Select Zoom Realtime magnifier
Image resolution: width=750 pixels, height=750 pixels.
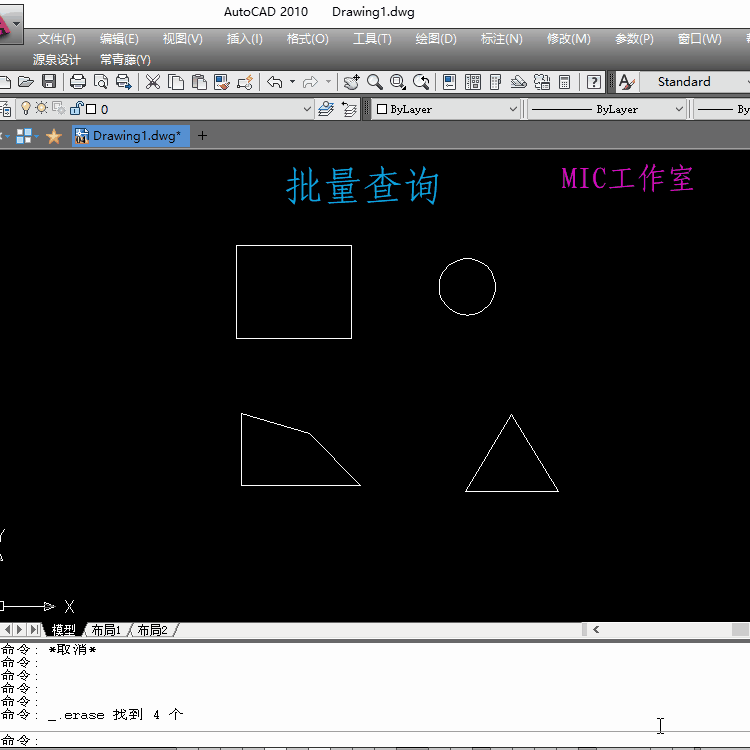pos(375,82)
